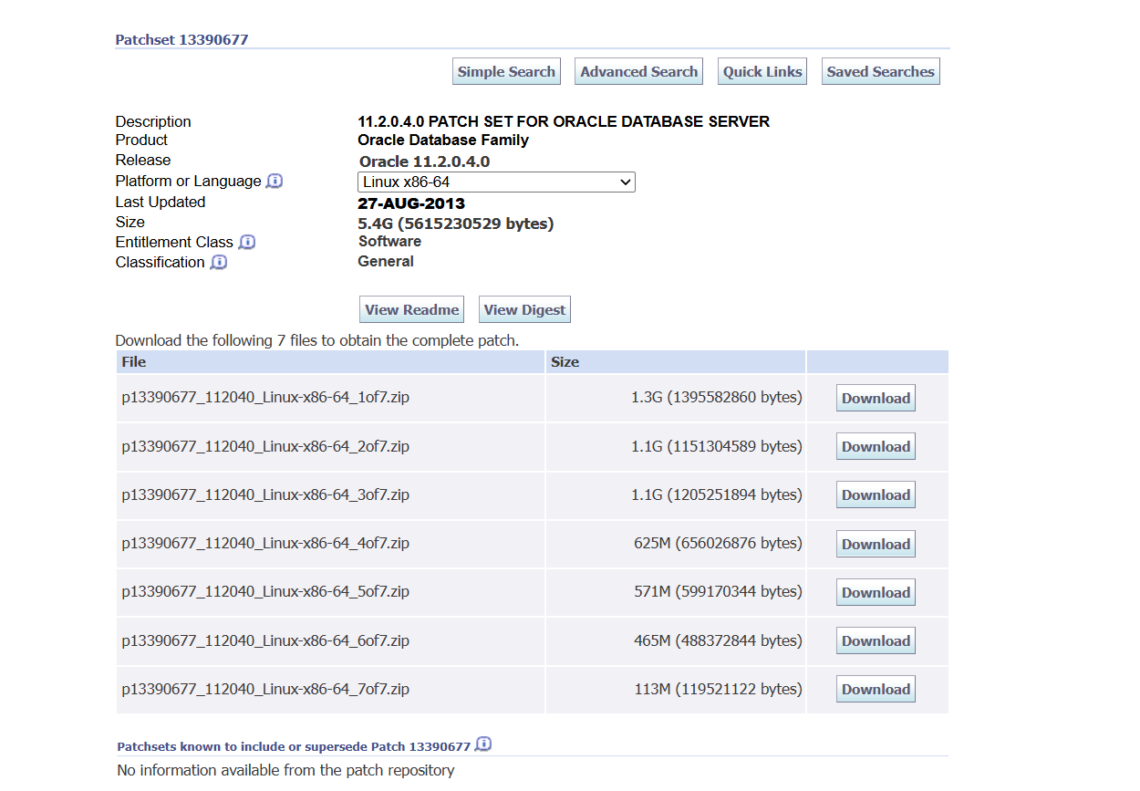Click Download the following 7 files sentence
Screen dimensions: 1140x791
pos(317,341)
